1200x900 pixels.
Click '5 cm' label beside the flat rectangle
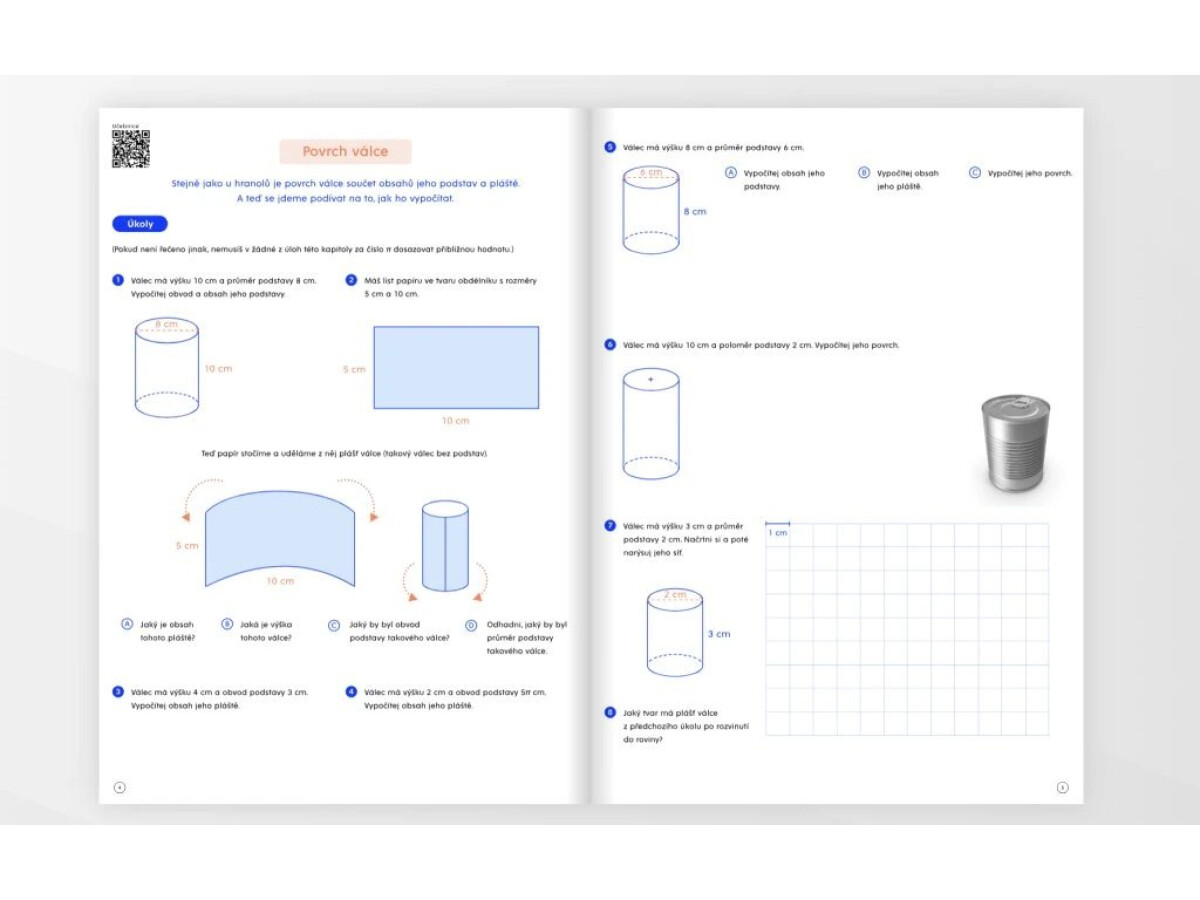click(x=355, y=369)
